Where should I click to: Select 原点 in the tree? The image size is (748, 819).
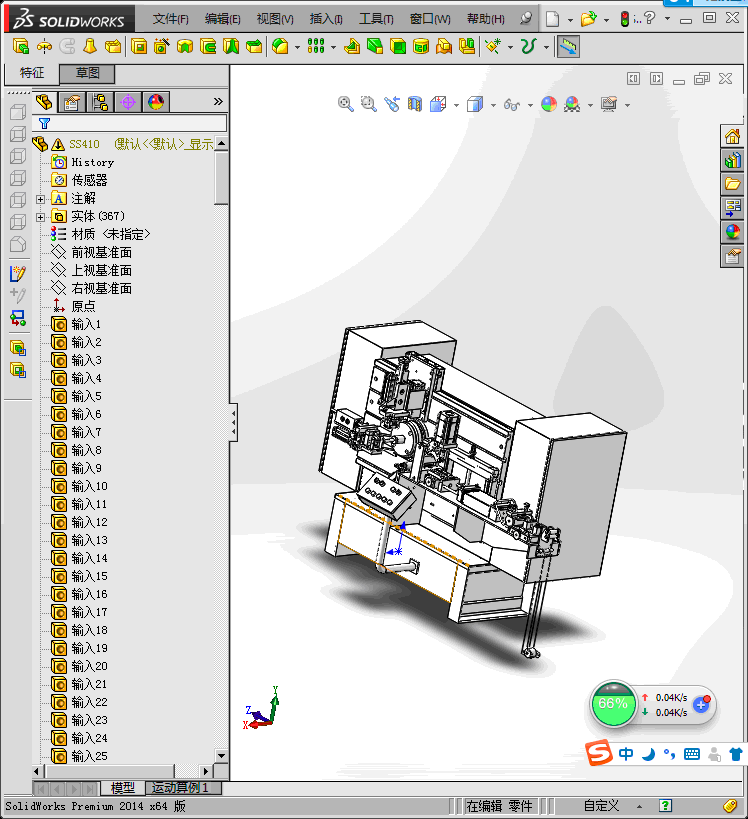pyautogui.click(x=84, y=307)
